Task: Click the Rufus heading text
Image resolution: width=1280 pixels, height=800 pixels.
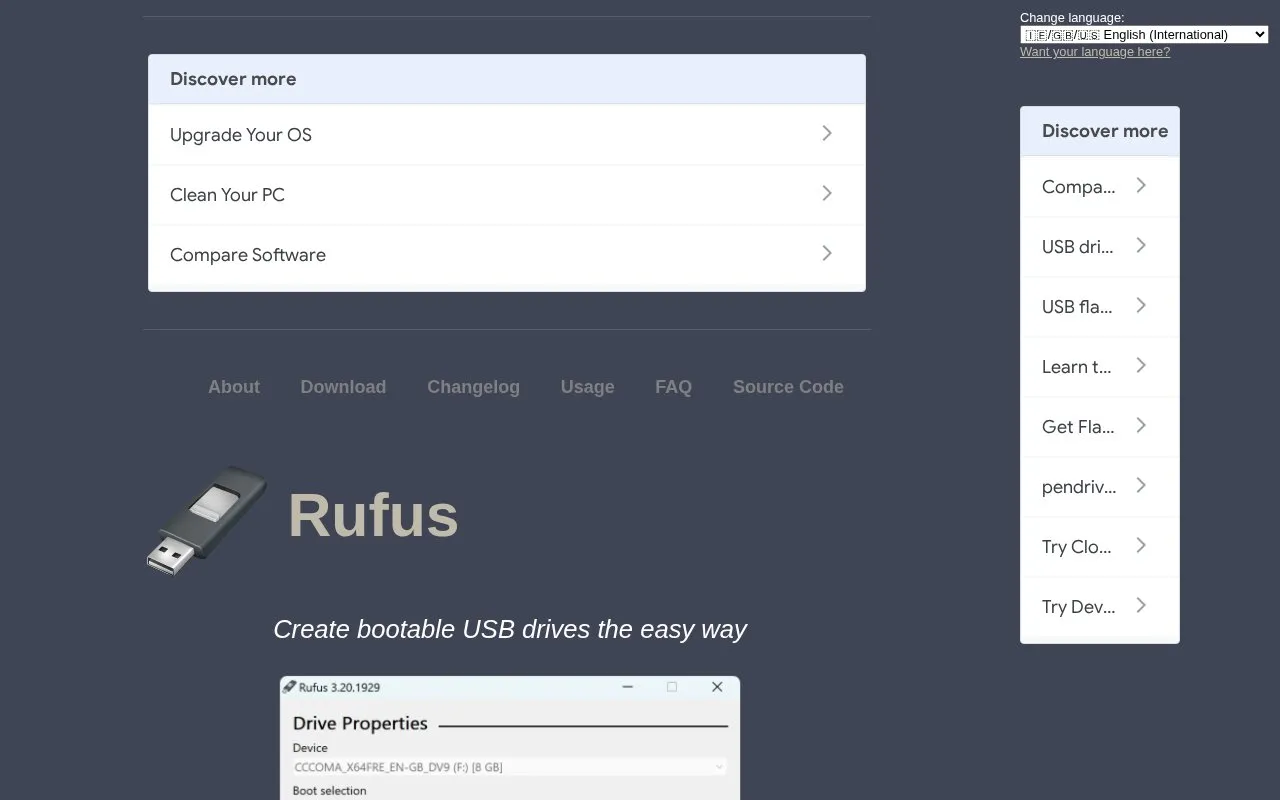Action: 373,515
